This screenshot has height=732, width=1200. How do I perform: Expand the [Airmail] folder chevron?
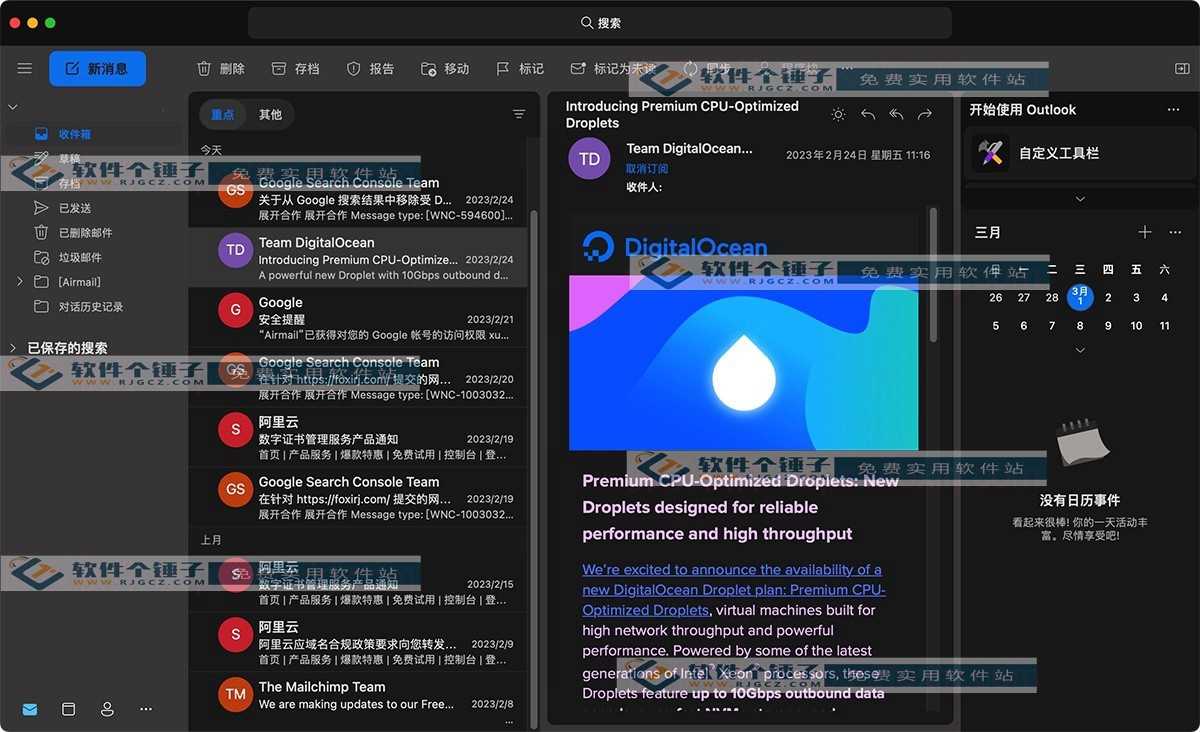coord(20,282)
